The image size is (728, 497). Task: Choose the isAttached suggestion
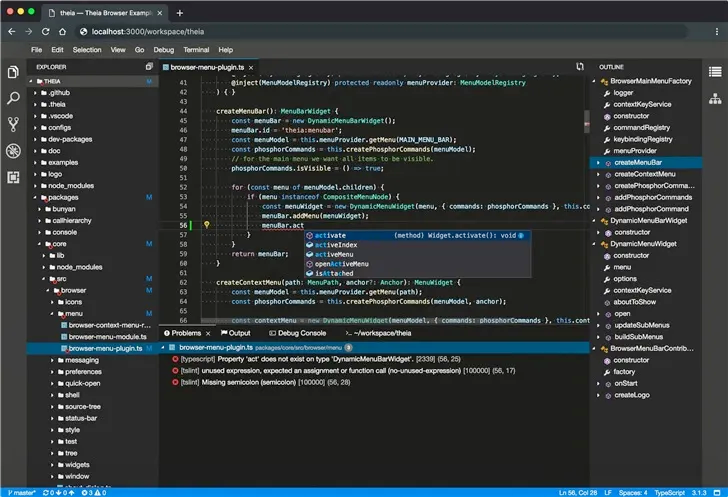pos(418,273)
